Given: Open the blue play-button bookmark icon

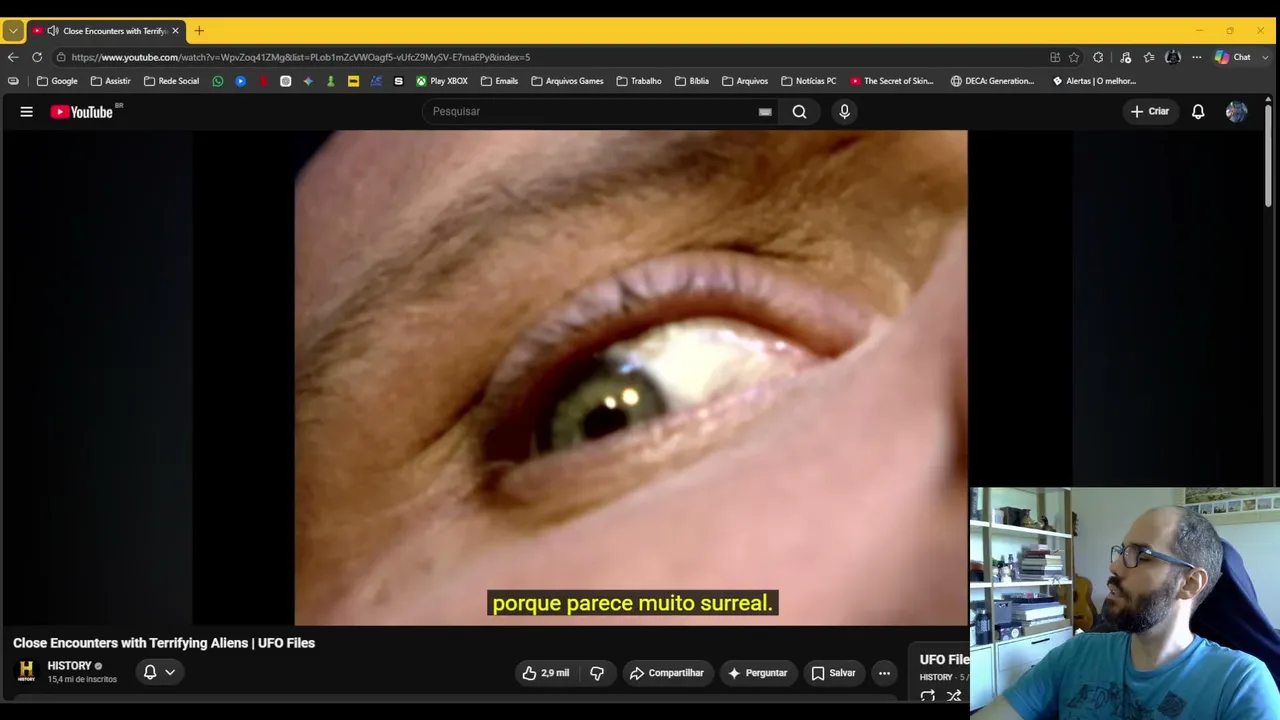Looking at the screenshot, I should tap(241, 81).
